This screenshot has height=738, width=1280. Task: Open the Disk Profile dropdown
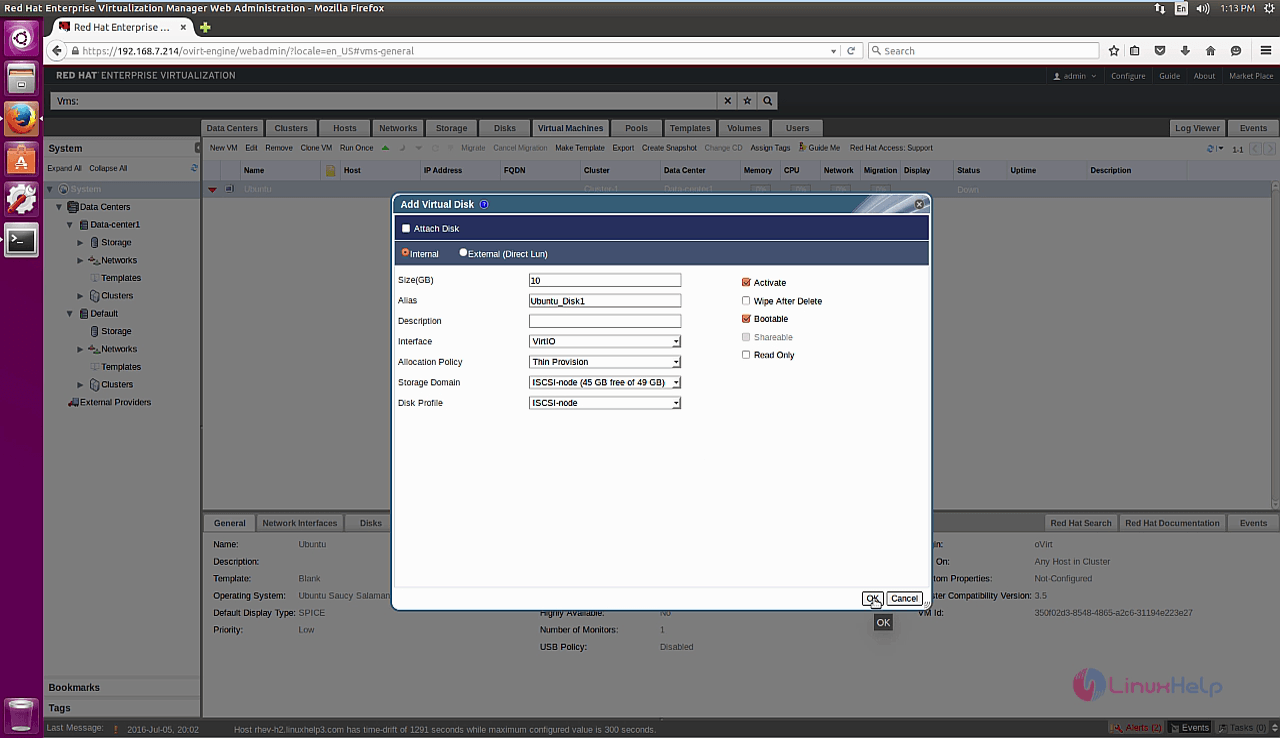pos(605,403)
